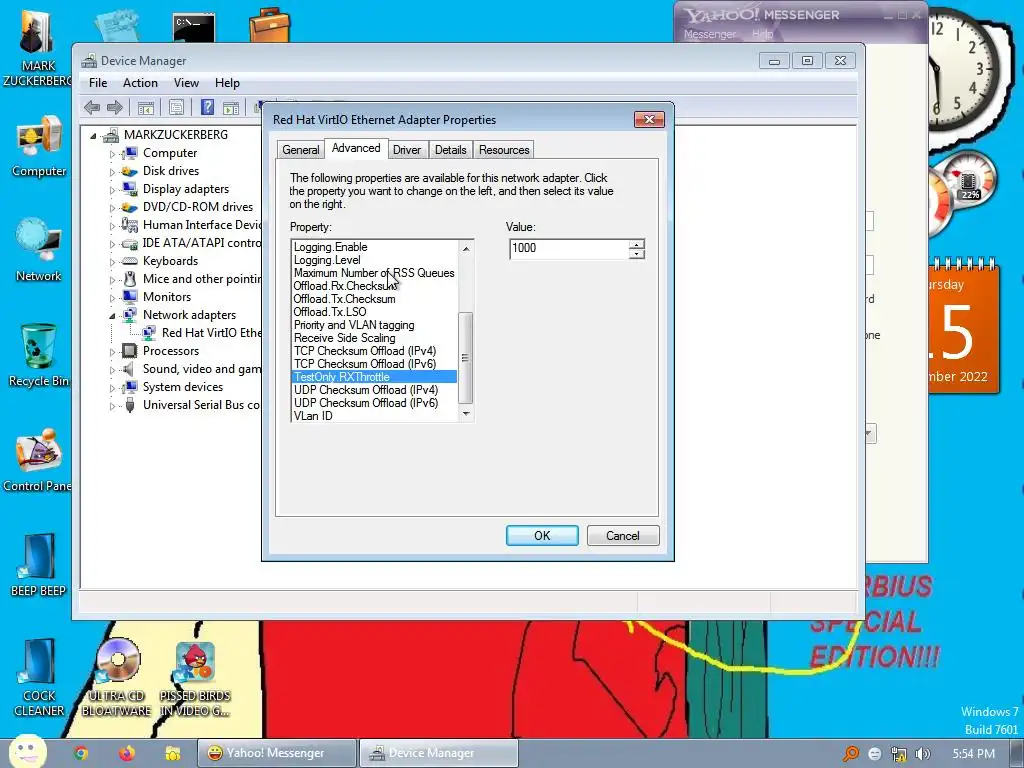This screenshot has width=1024, height=768.
Task: Expand the System devices node
Action: pyautogui.click(x=112, y=388)
